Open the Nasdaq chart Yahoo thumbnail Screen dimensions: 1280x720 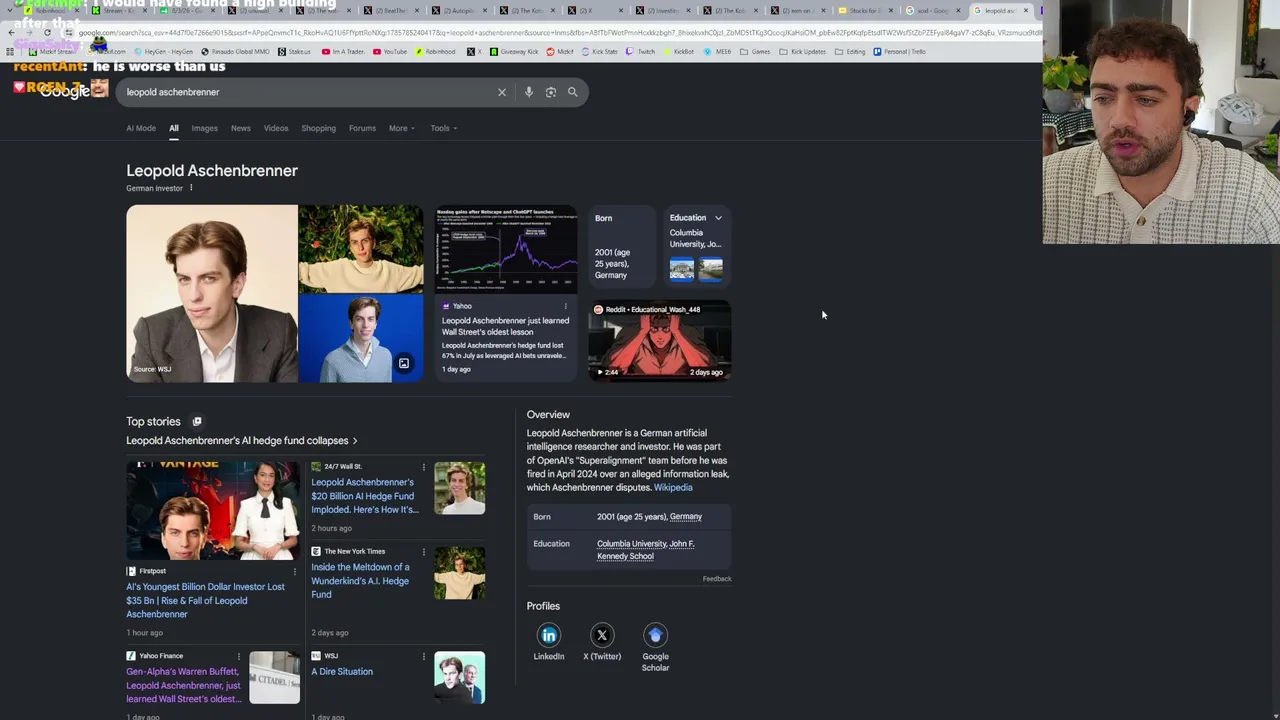point(506,250)
